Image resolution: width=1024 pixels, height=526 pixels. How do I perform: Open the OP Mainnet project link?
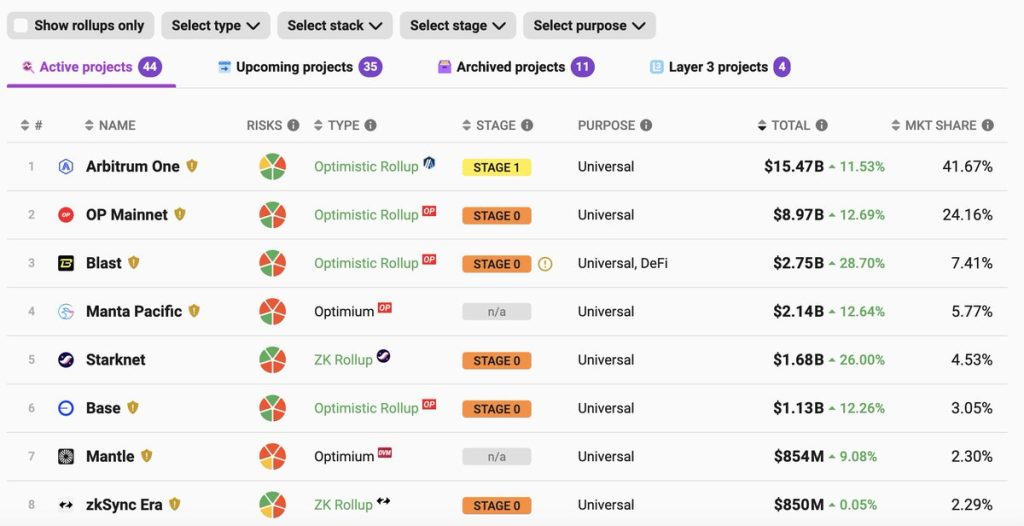coord(127,215)
